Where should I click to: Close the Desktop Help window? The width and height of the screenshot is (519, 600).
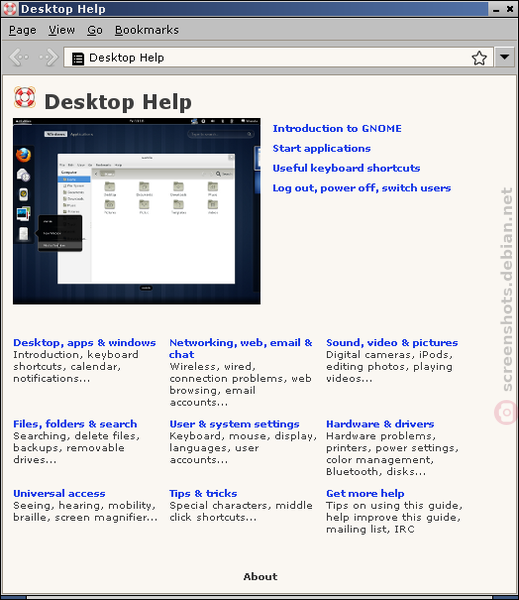tap(510, 9)
